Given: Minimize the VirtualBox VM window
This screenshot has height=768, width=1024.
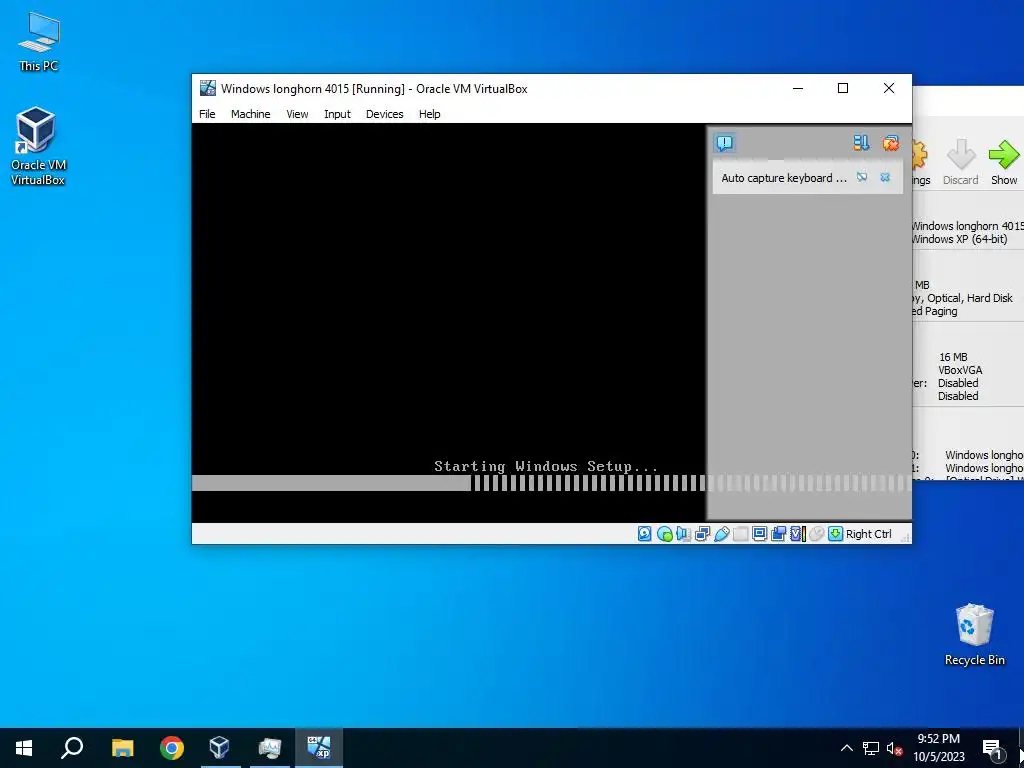Looking at the screenshot, I should coord(798,88).
